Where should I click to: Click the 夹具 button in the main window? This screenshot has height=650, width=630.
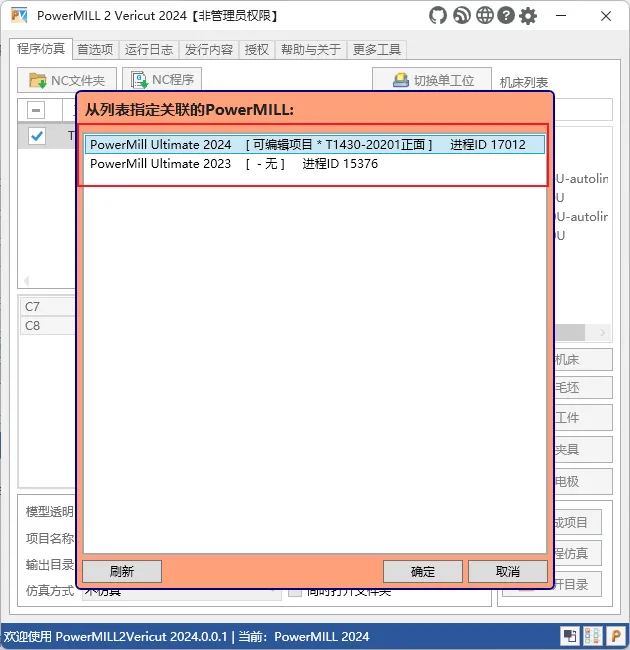click(x=583, y=449)
